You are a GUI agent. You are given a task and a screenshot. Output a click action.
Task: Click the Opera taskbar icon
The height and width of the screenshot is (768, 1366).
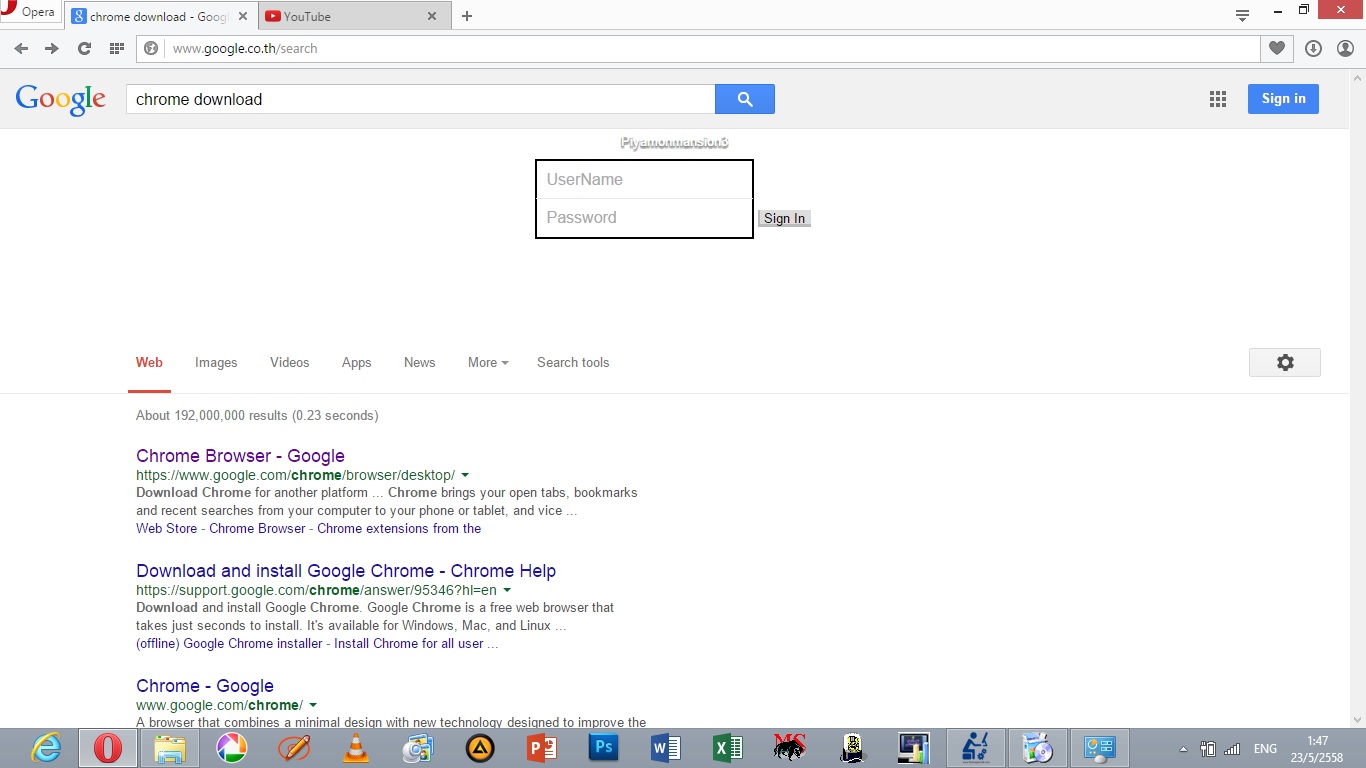pos(108,748)
